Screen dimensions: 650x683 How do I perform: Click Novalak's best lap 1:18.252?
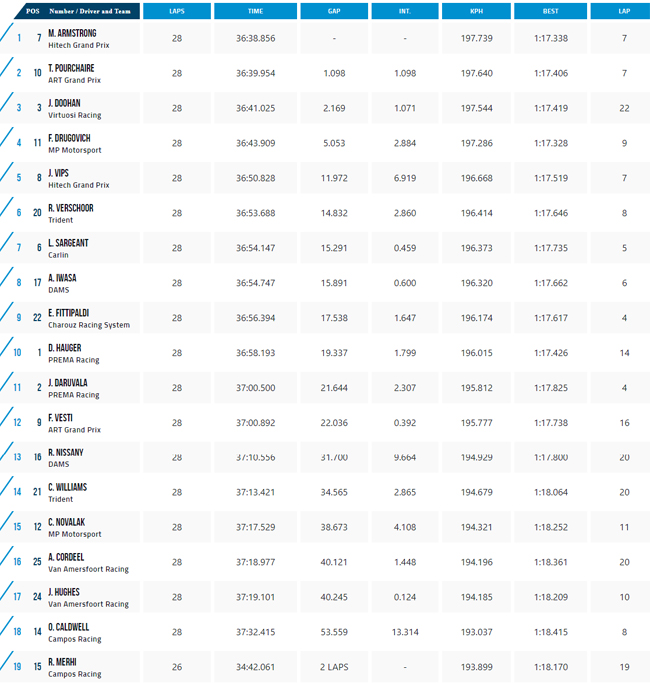point(551,527)
